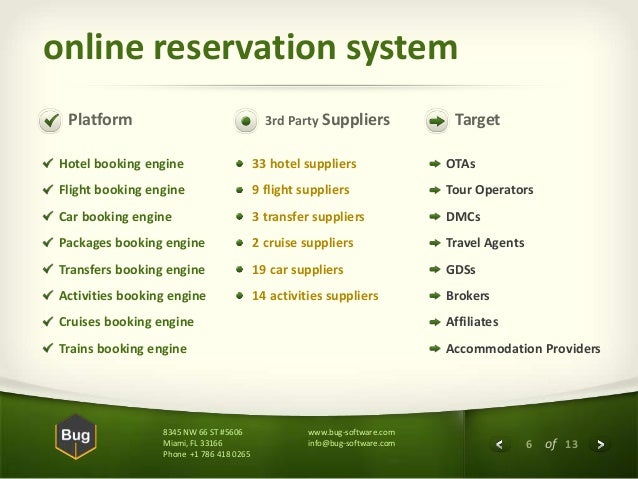Click checkmark beside Cruises booking engine
638x479 pixels.
click(48, 322)
